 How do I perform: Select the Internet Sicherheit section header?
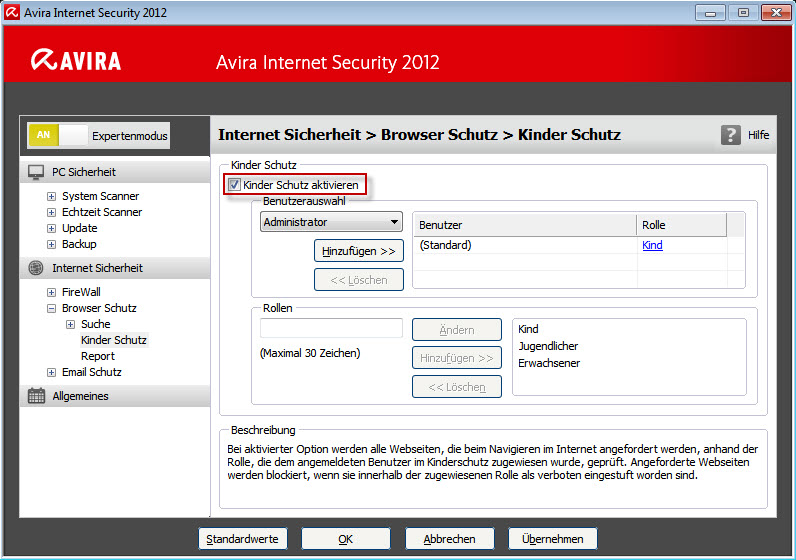[x=115, y=268]
